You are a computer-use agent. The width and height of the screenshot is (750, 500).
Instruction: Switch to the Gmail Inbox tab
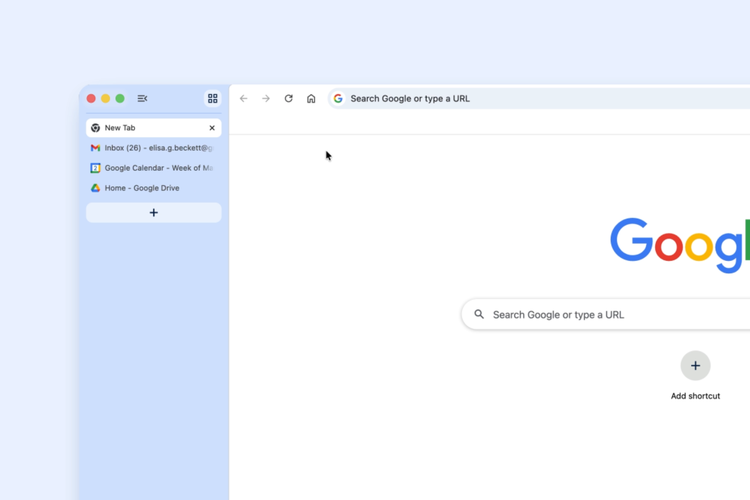coord(154,148)
